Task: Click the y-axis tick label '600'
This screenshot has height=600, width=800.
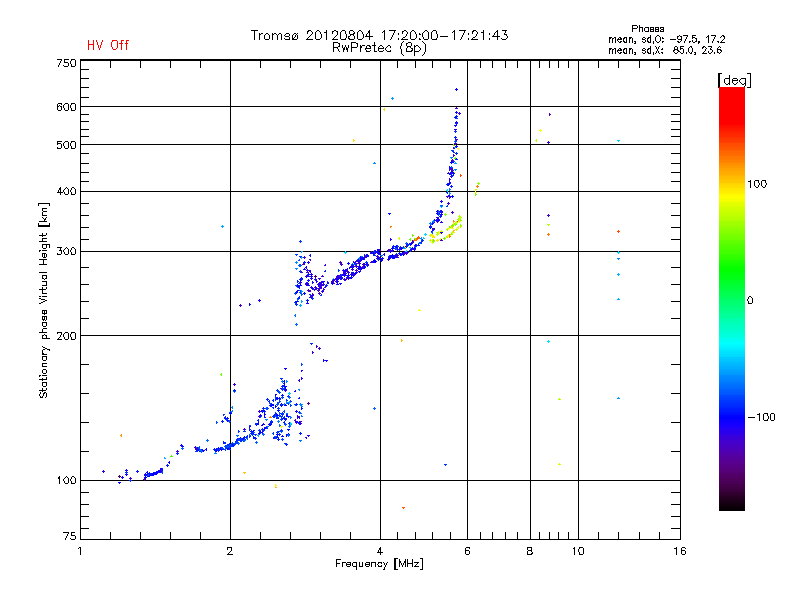Action: pos(66,107)
